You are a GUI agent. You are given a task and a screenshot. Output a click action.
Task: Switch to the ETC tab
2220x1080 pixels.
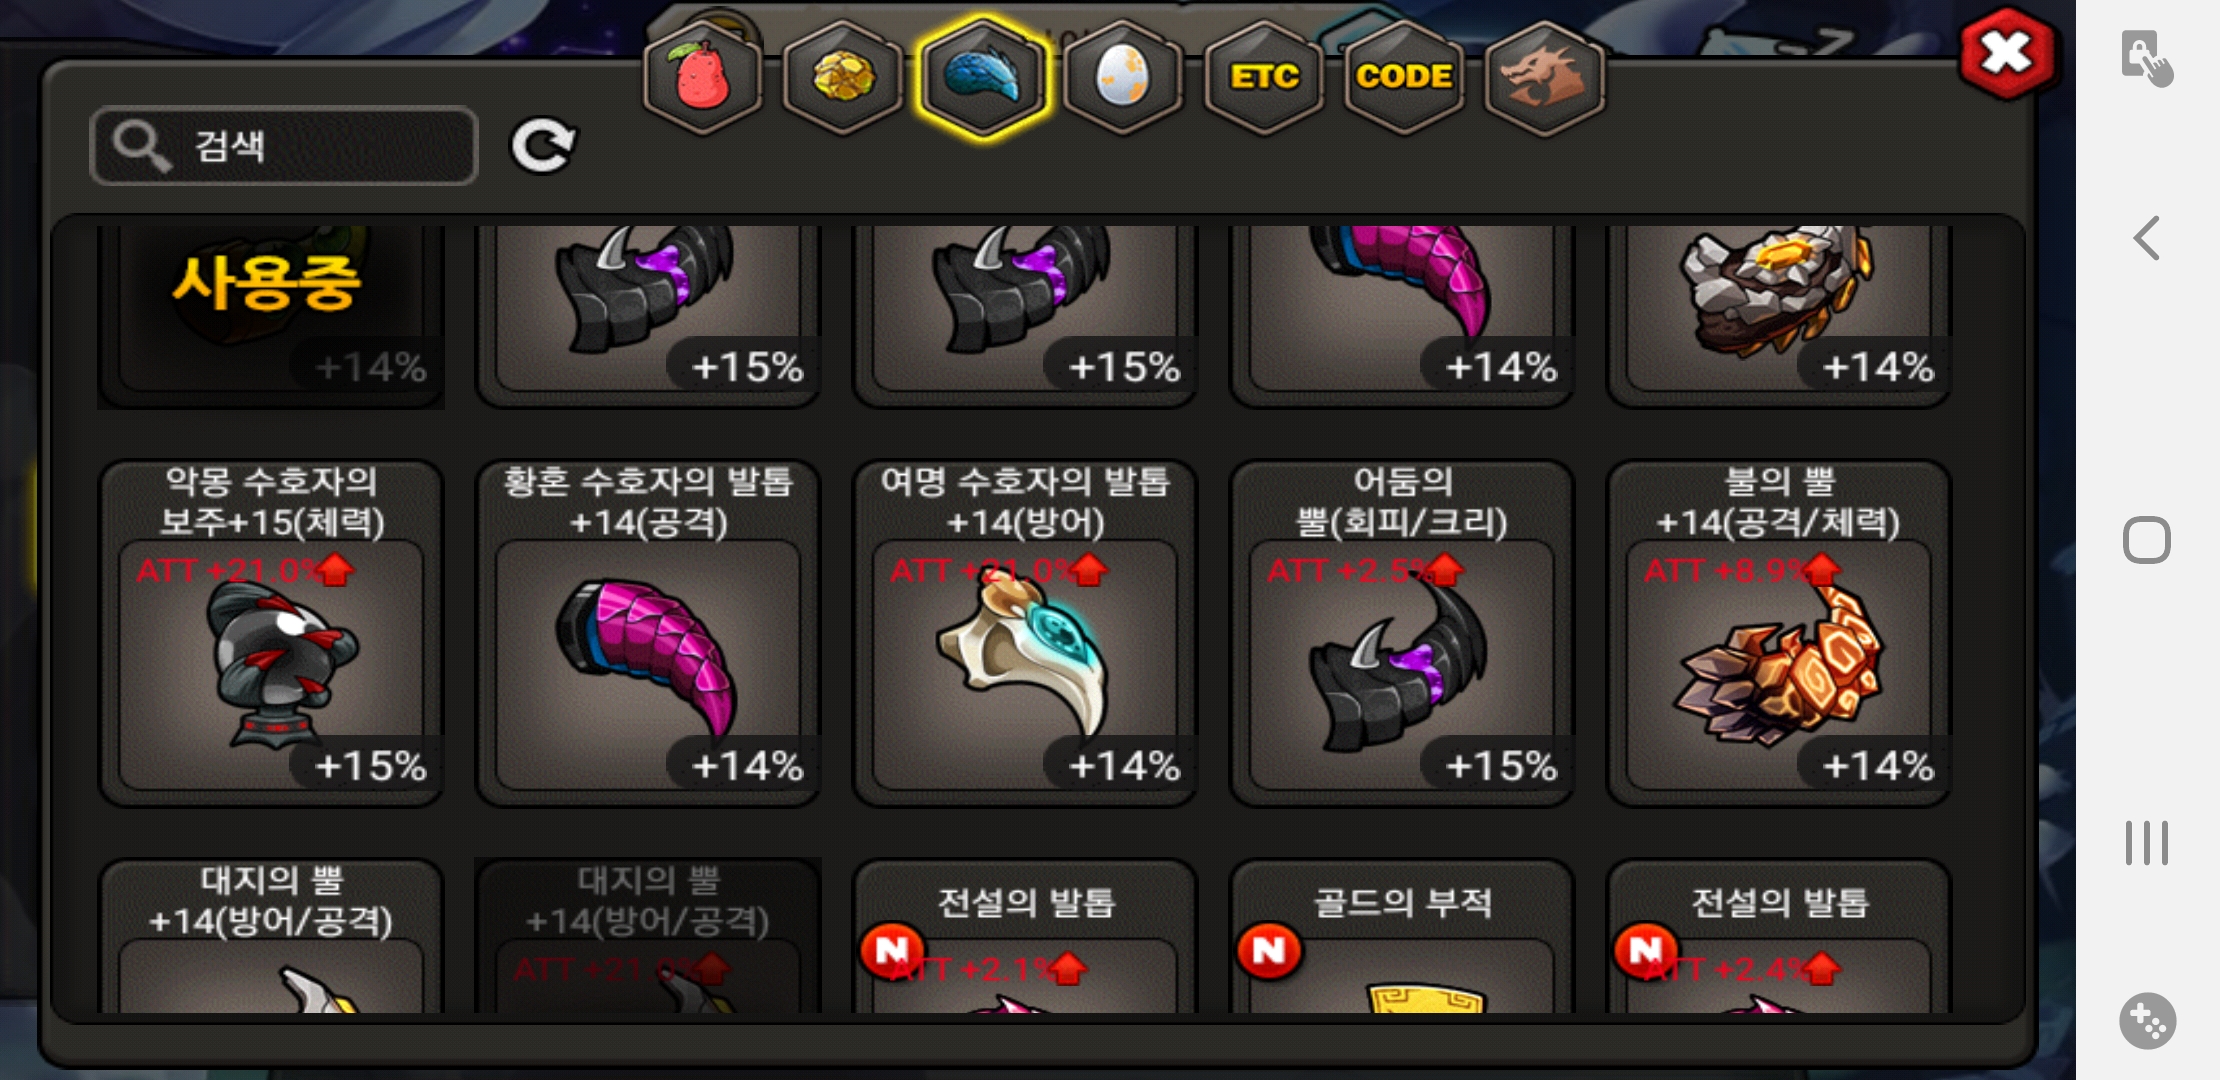pos(1264,78)
